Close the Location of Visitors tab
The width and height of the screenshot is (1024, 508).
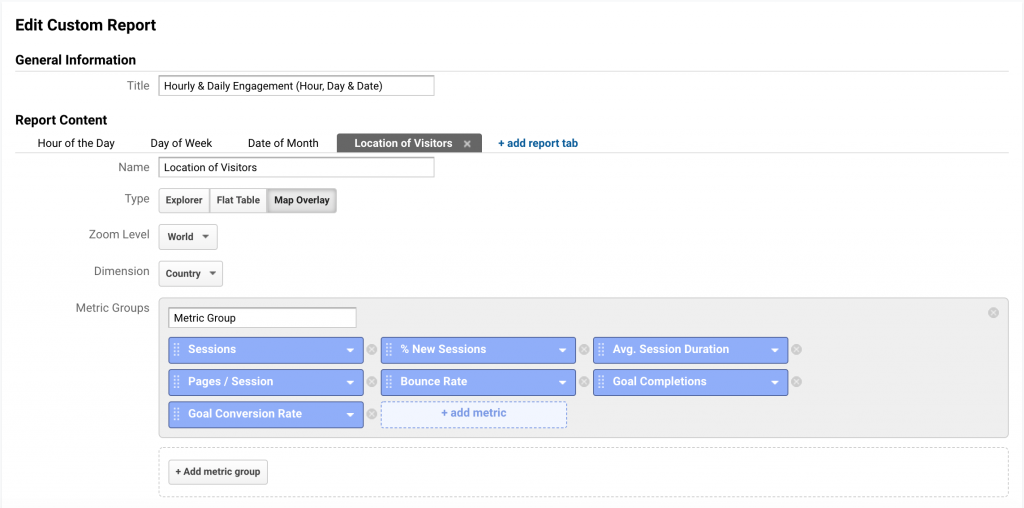tap(467, 144)
